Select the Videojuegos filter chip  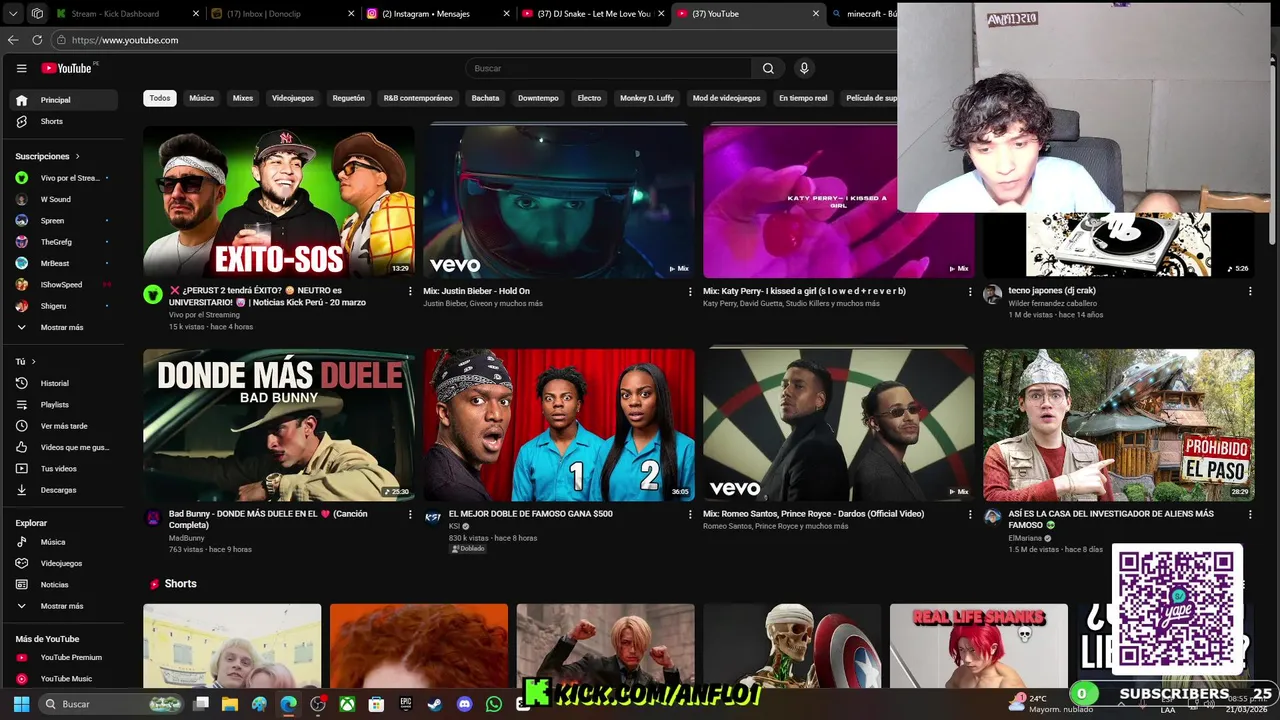(293, 98)
